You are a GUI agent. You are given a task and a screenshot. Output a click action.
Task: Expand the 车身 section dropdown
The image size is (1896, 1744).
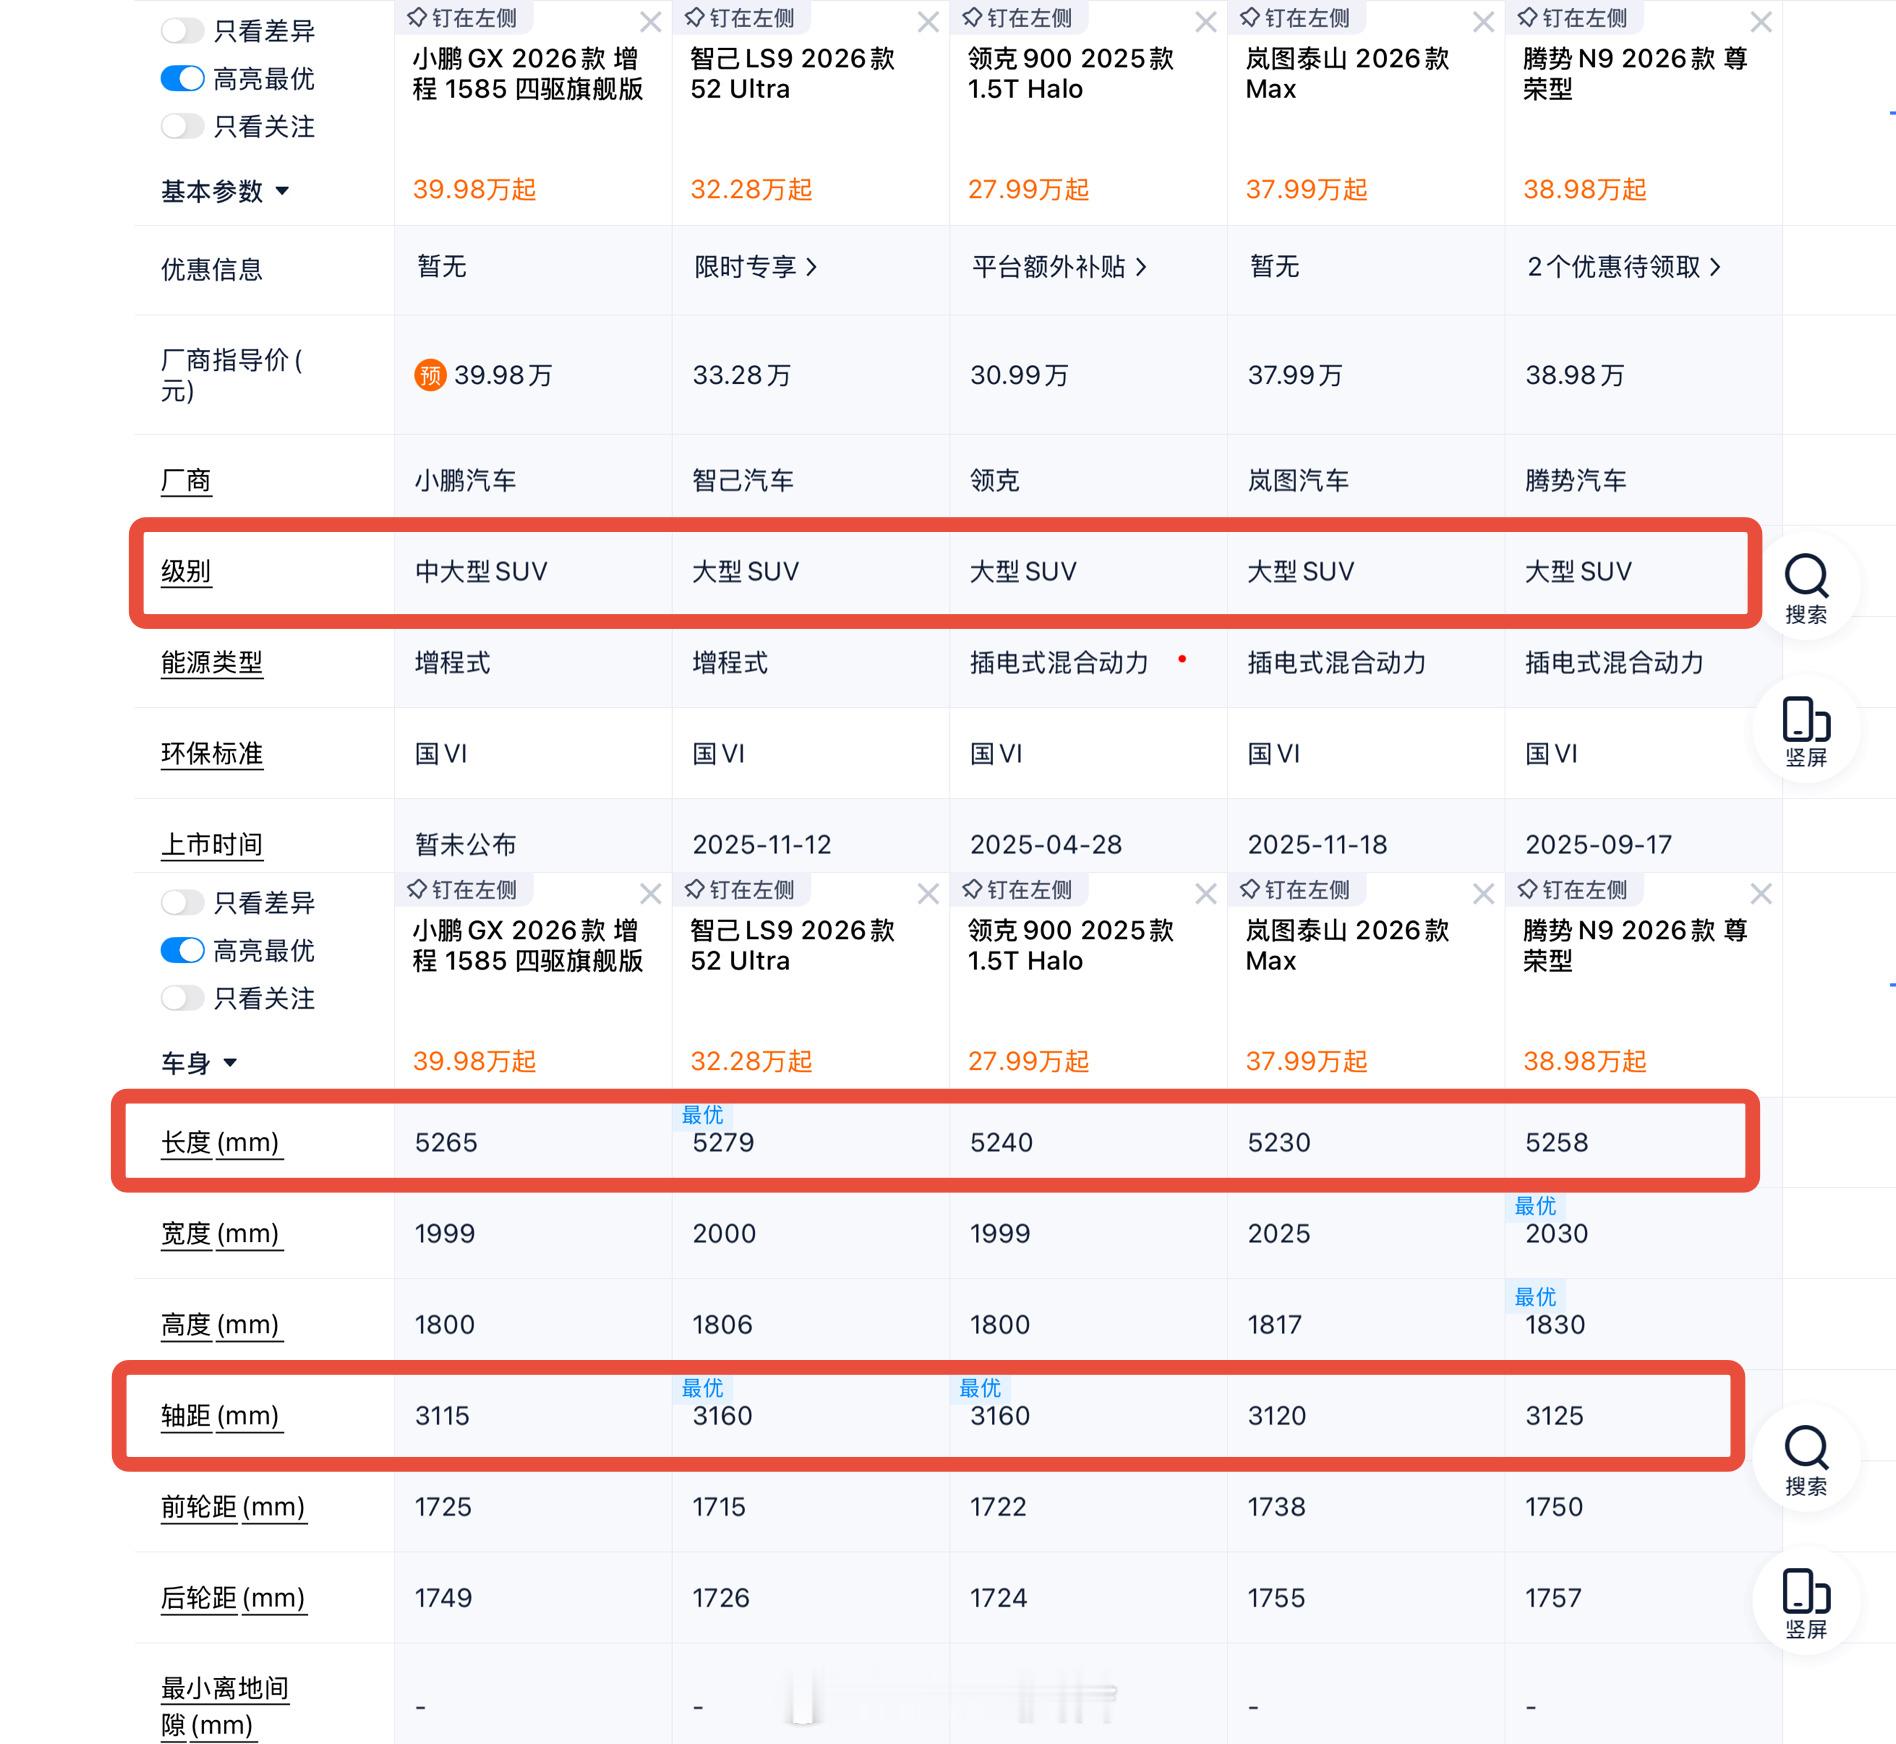[199, 1063]
